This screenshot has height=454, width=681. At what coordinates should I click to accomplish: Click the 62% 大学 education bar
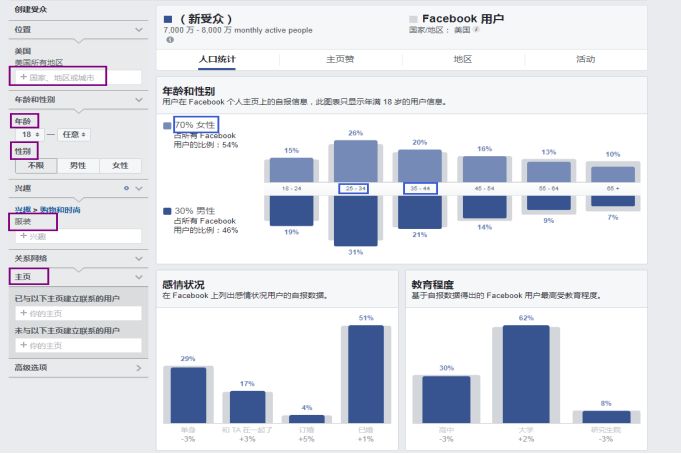526,374
